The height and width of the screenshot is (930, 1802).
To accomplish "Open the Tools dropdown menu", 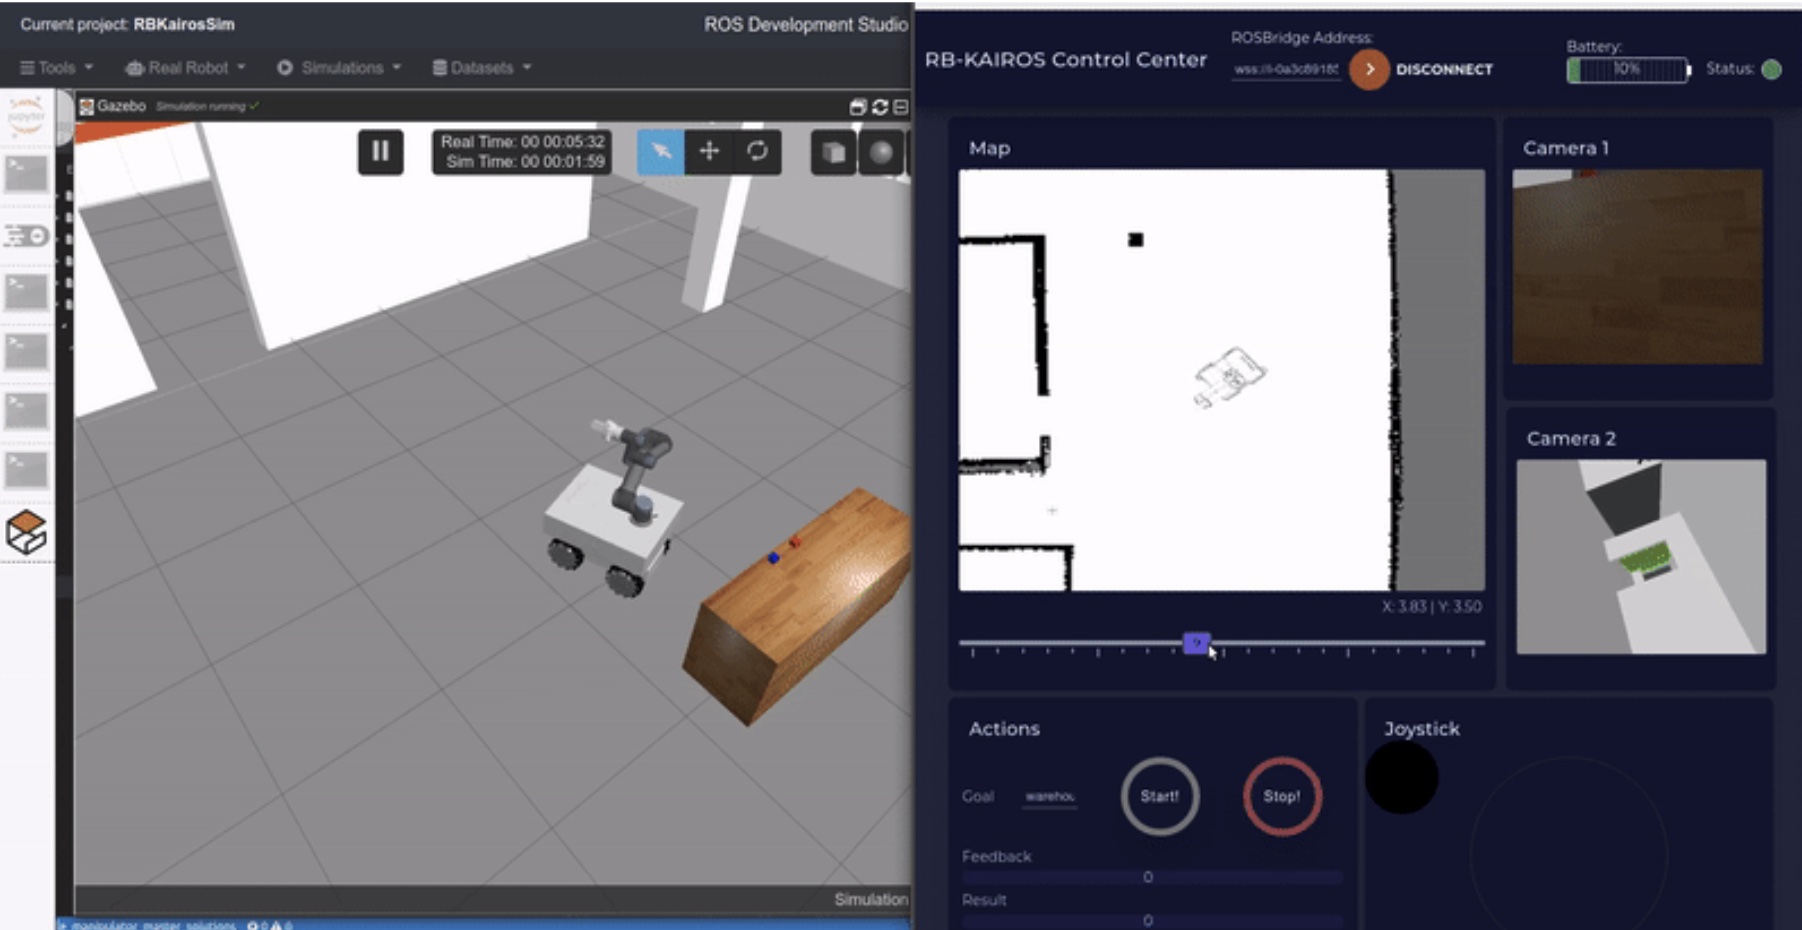I will (x=57, y=67).
